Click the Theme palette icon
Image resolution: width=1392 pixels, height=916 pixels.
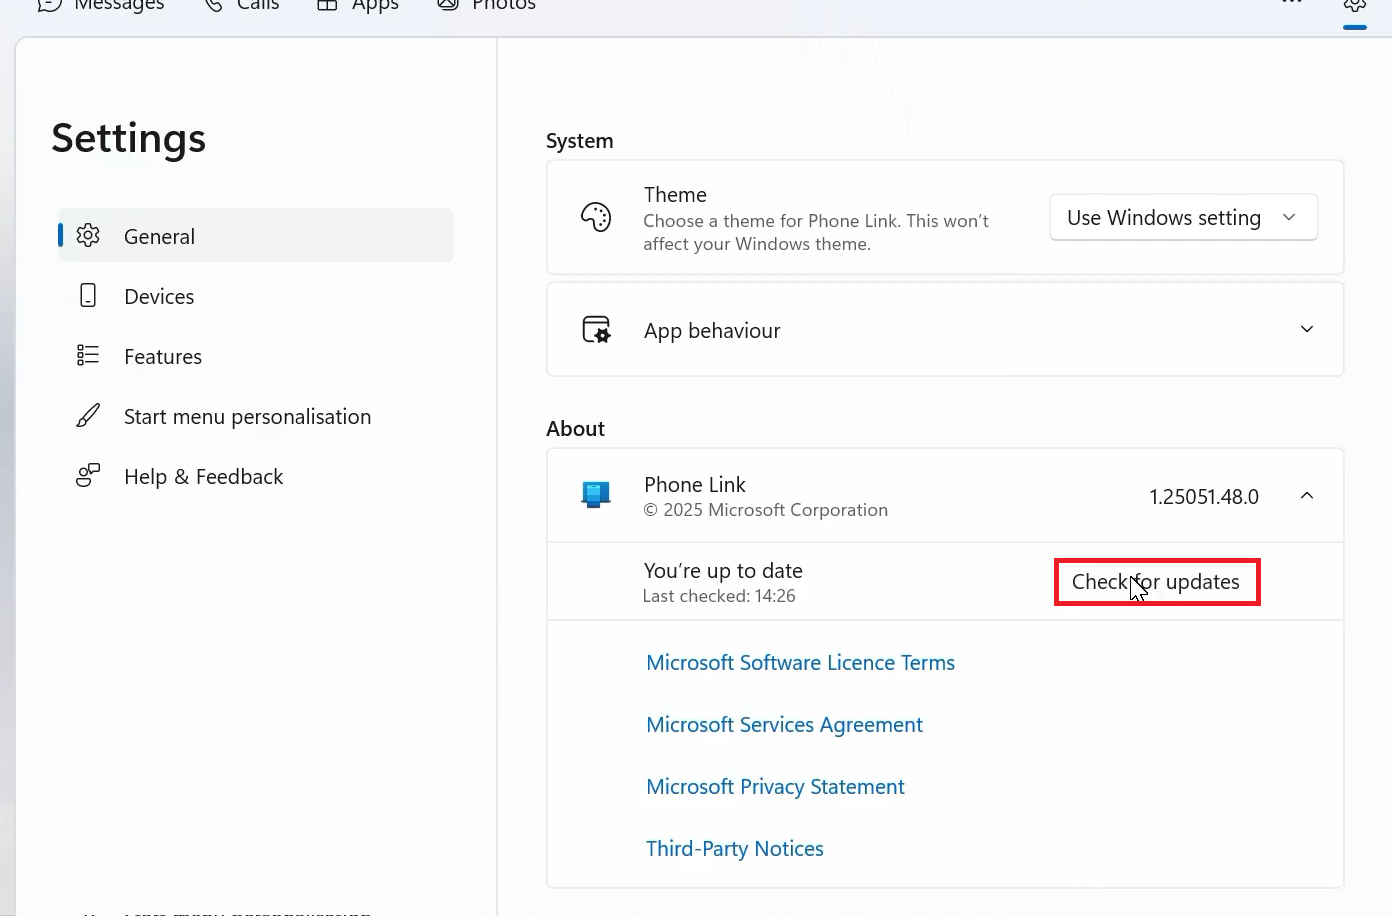(596, 217)
